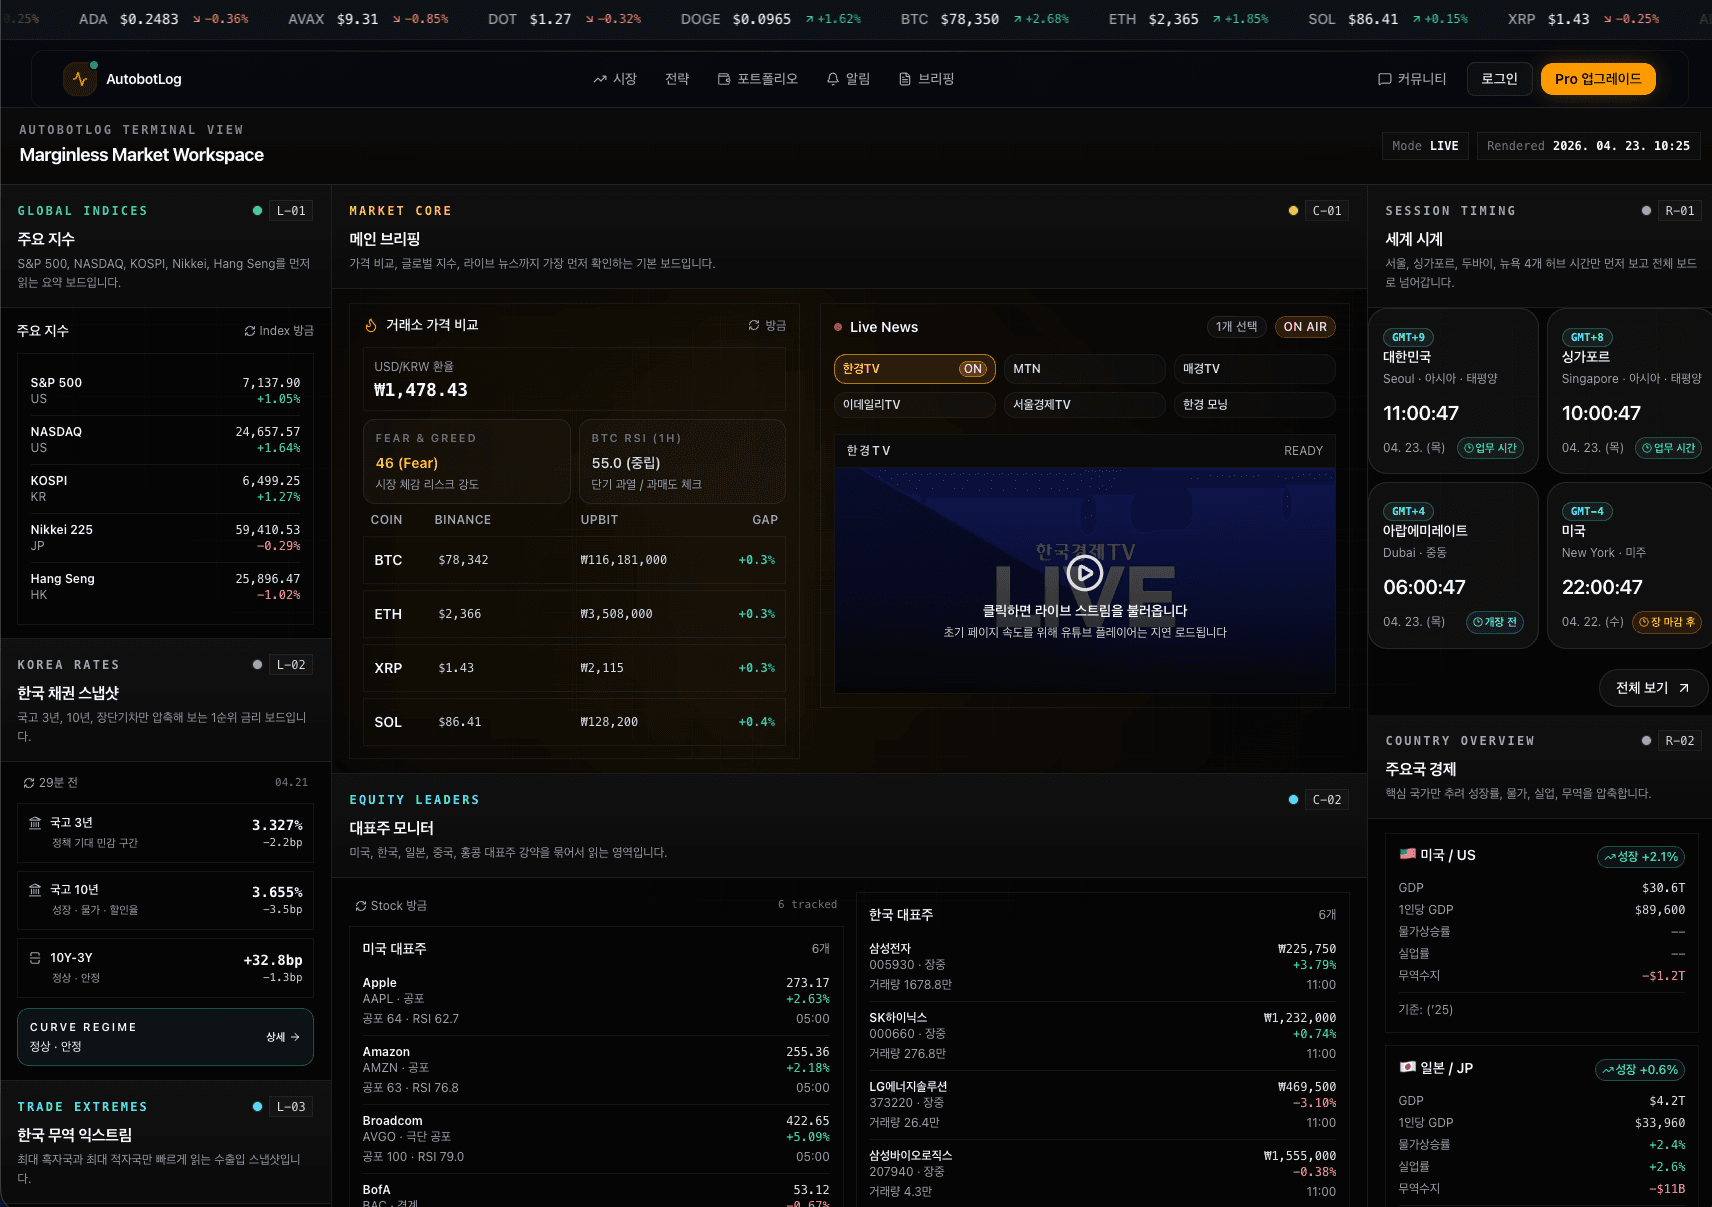
Task: Click the Index refresh icon in 주요 지수
Action: pos(250,331)
